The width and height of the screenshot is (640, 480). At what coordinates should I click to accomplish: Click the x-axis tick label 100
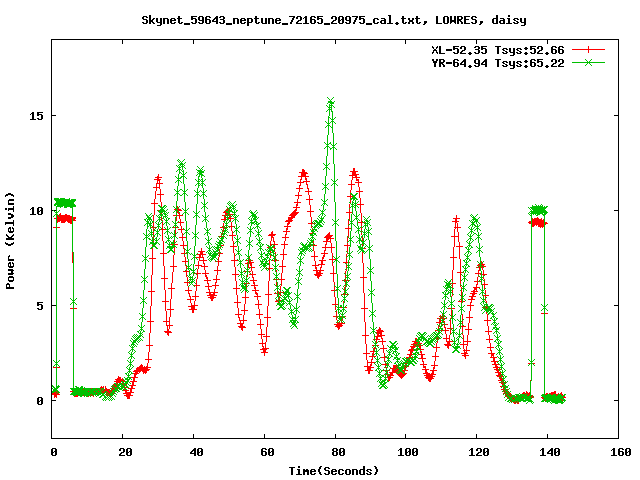pos(408,452)
